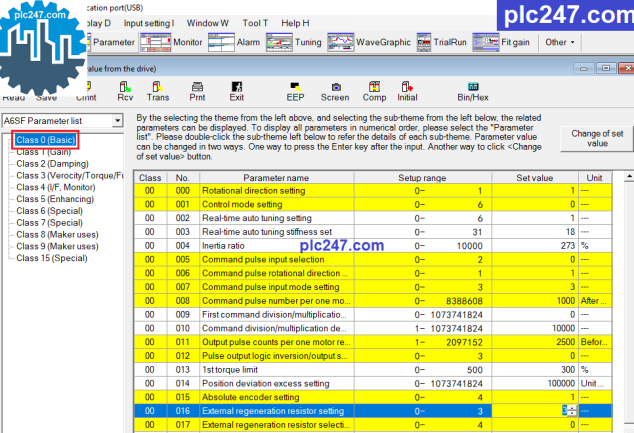Click the Parameter name column header
The width and height of the screenshot is (634, 433).
coord(276,178)
